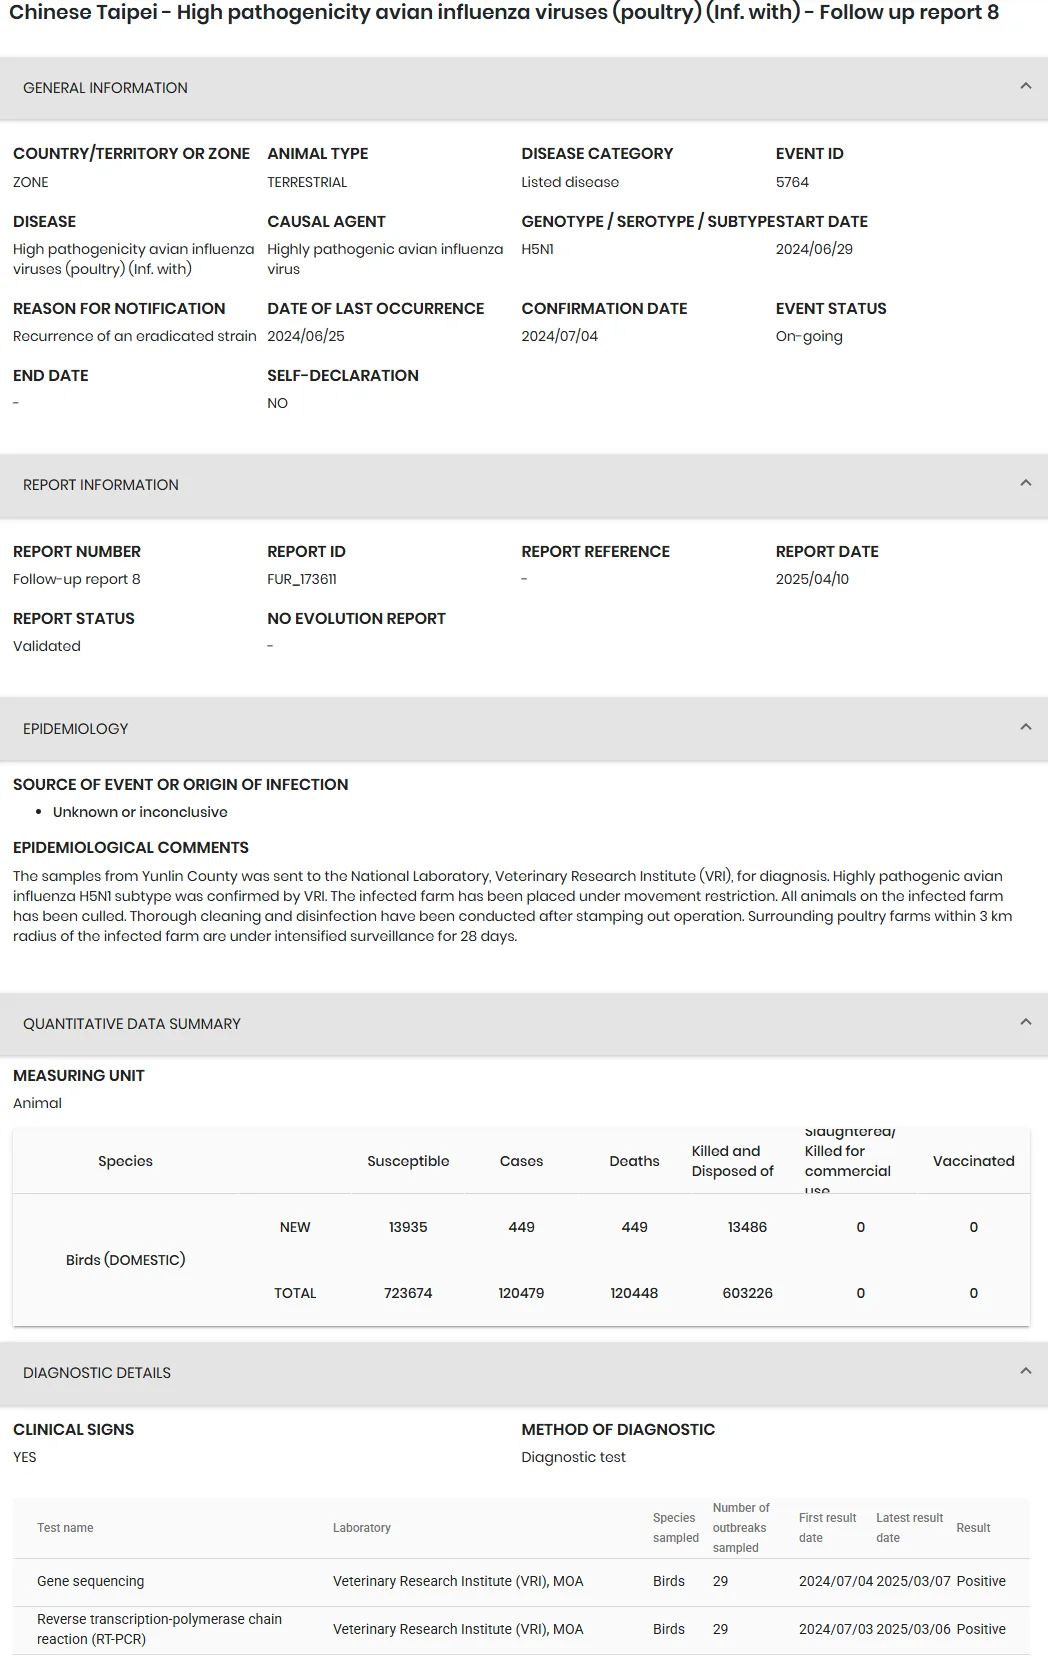This screenshot has height=1664, width=1048.
Task: Collapse the General Information section chevron
Action: pos(1025,87)
